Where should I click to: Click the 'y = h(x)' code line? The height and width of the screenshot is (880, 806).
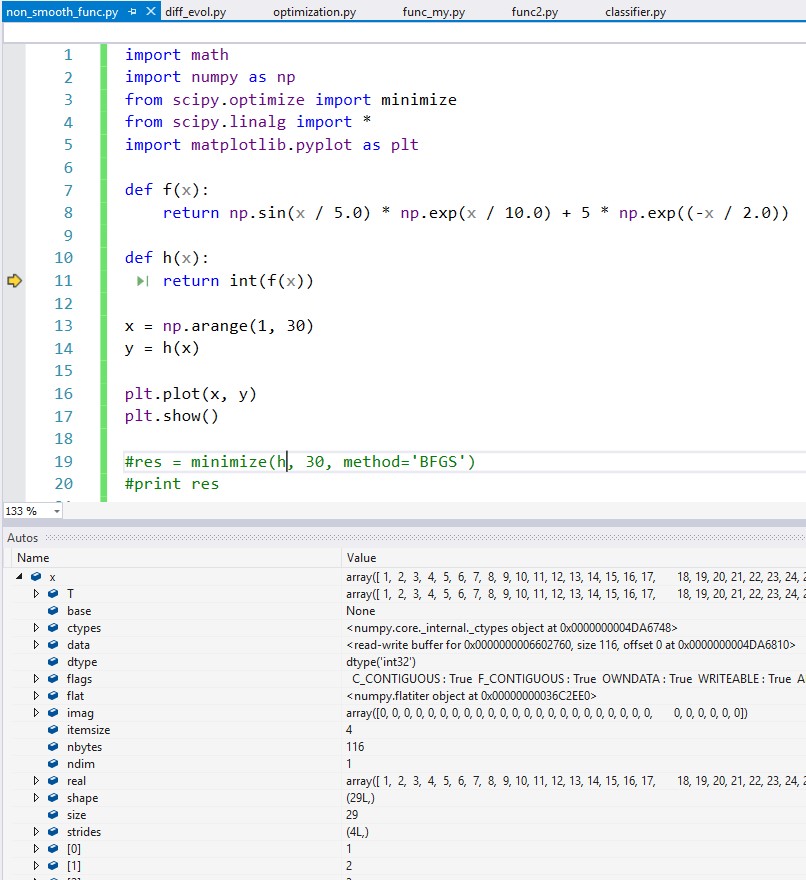click(162, 348)
